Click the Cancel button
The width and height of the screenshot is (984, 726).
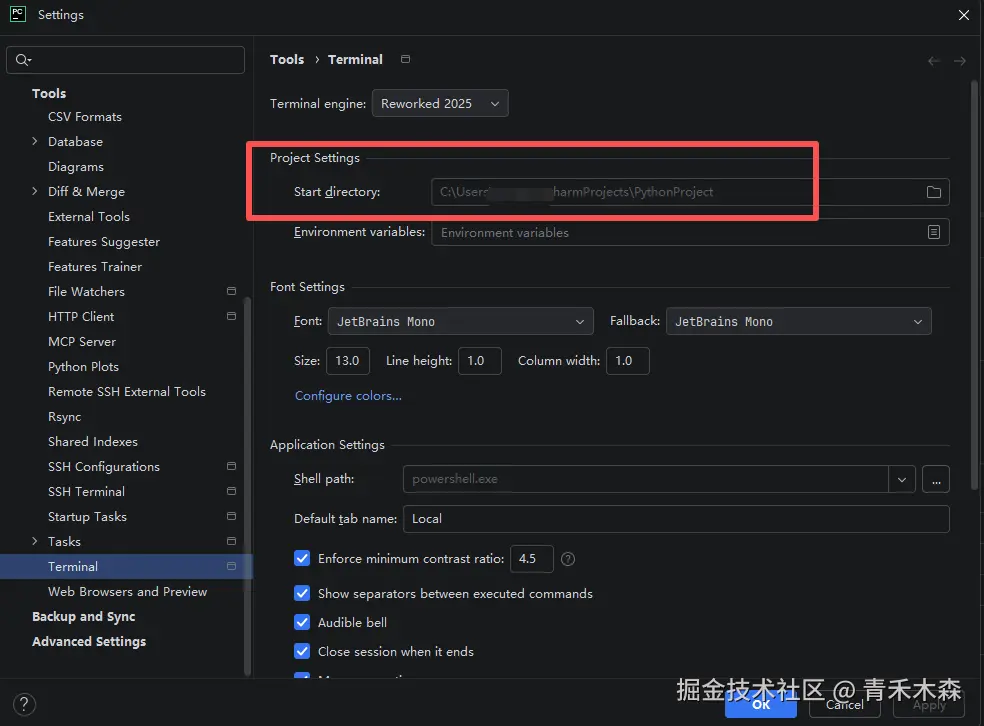coord(845,705)
